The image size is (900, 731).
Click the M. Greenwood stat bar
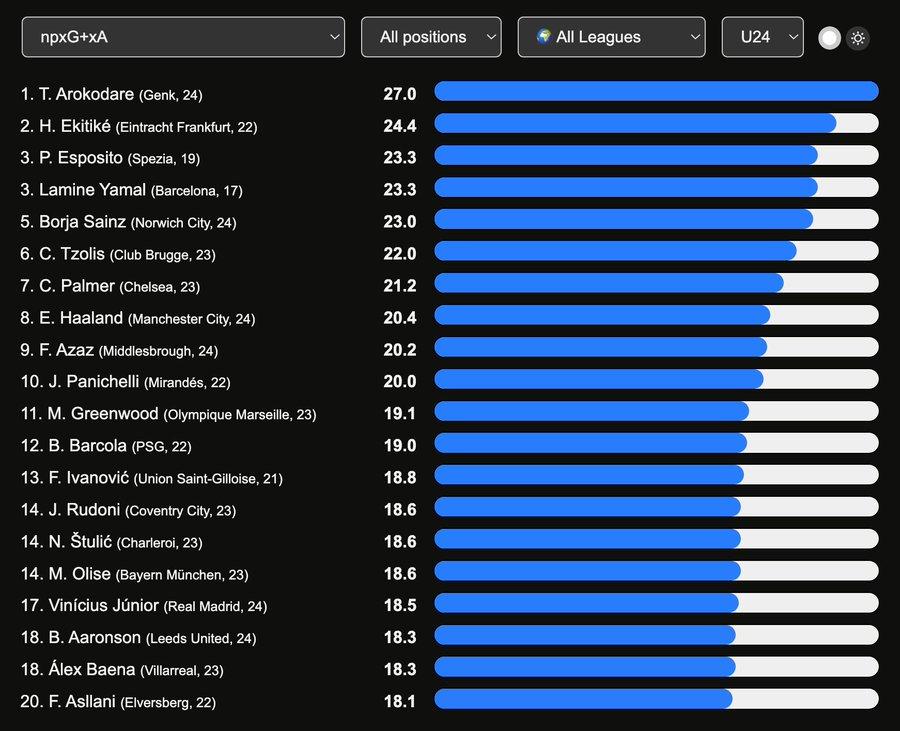point(655,411)
